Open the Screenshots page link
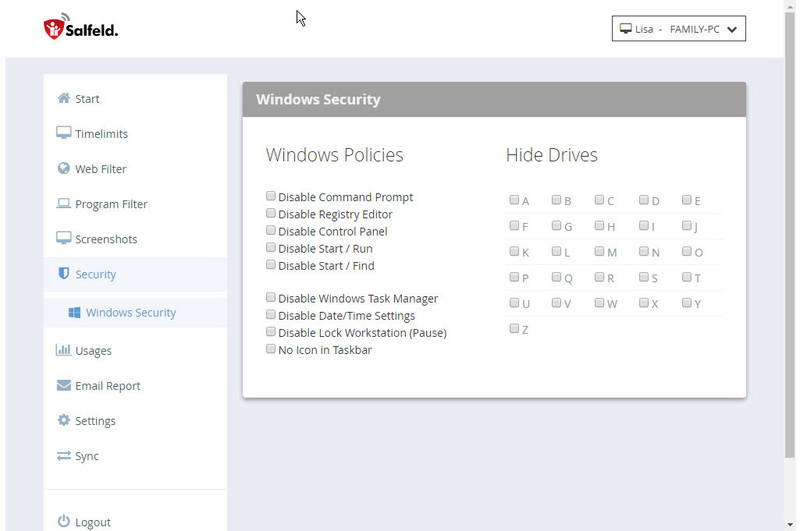The height and width of the screenshot is (531, 800). coord(106,239)
